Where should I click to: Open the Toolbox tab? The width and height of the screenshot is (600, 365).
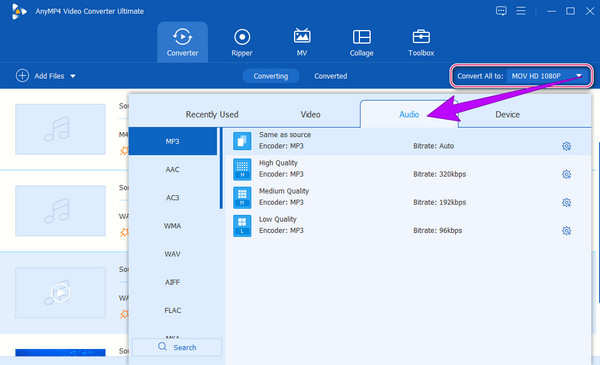click(x=421, y=42)
